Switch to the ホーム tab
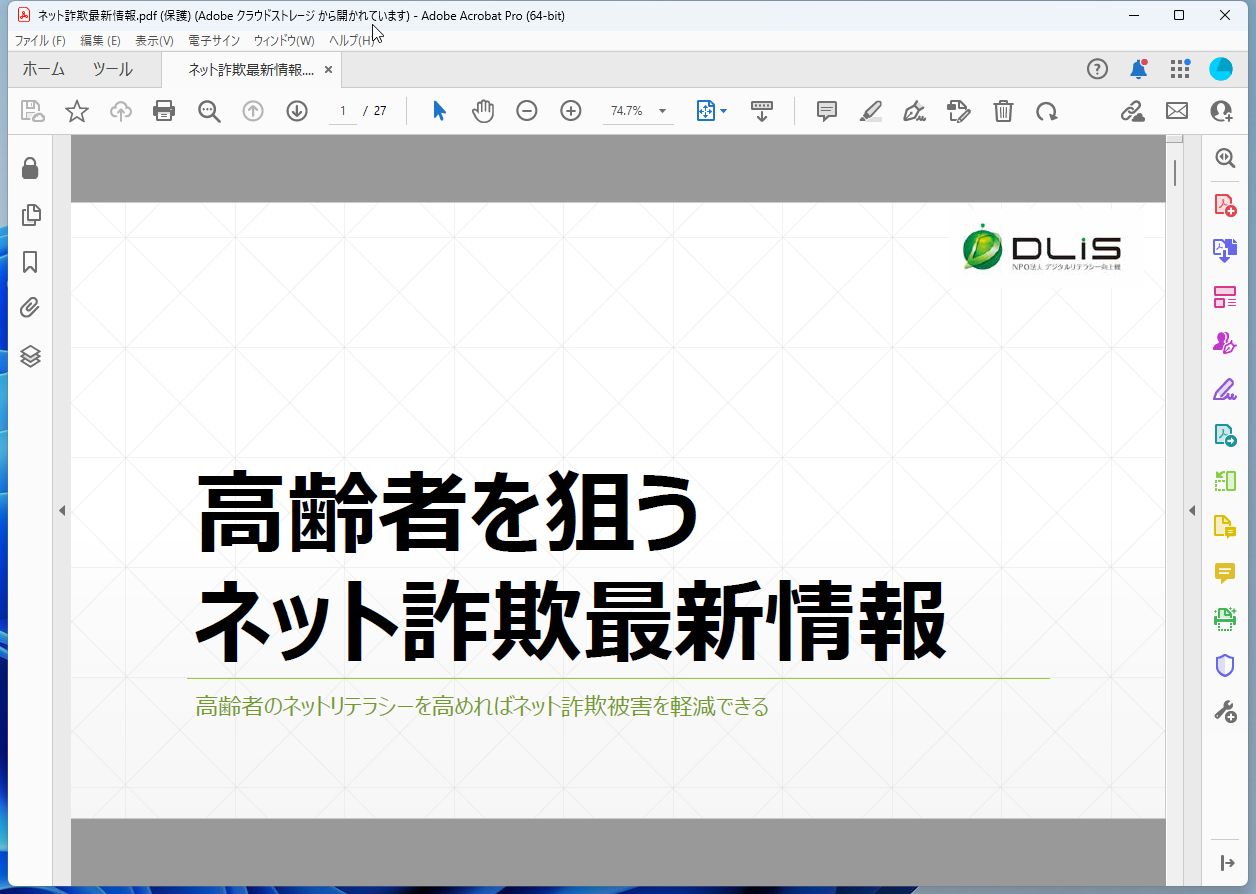Screen dimensions: 1256x894 (x=43, y=69)
